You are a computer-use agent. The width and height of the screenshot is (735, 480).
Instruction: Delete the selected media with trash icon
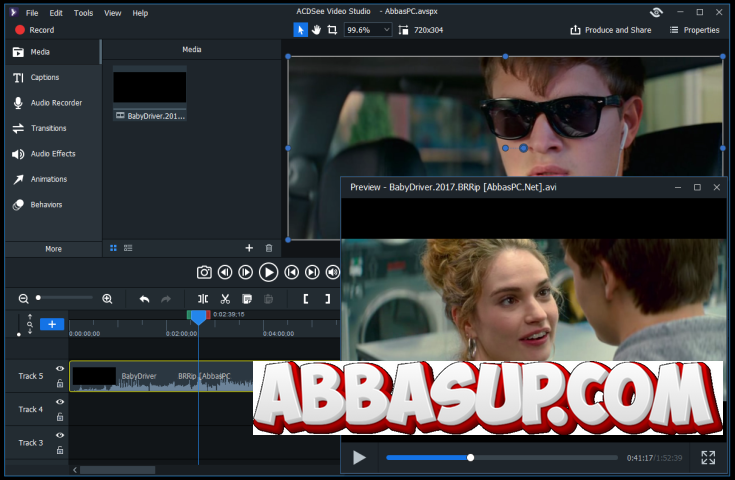268,248
